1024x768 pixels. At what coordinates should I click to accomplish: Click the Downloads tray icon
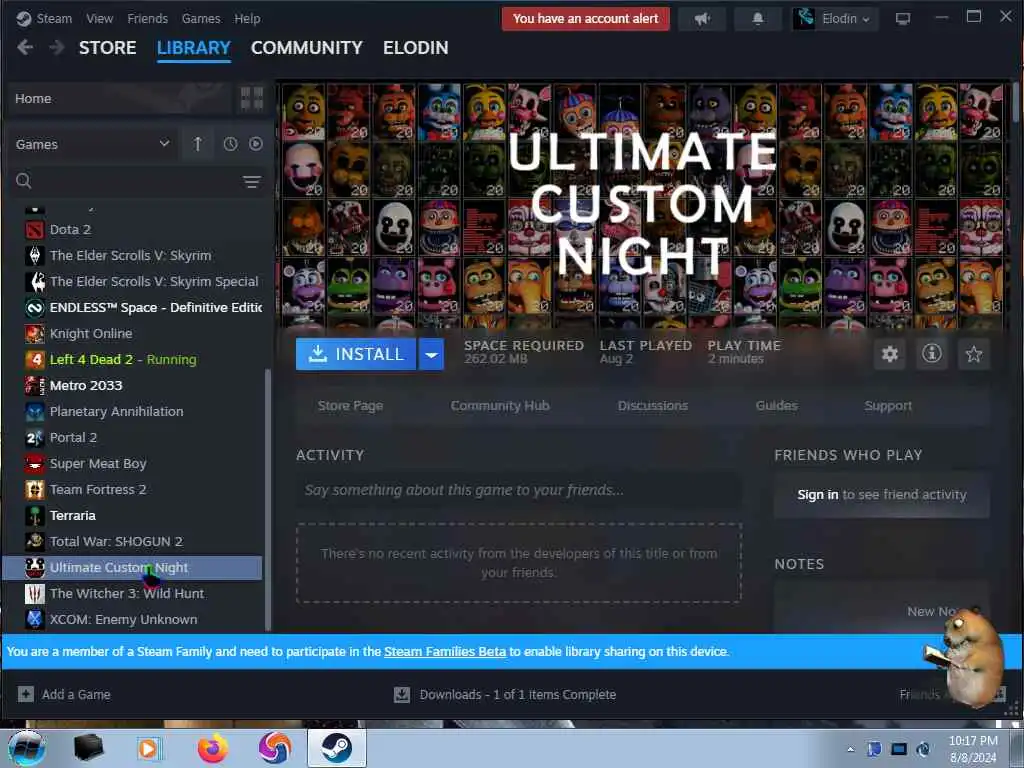click(x=402, y=695)
